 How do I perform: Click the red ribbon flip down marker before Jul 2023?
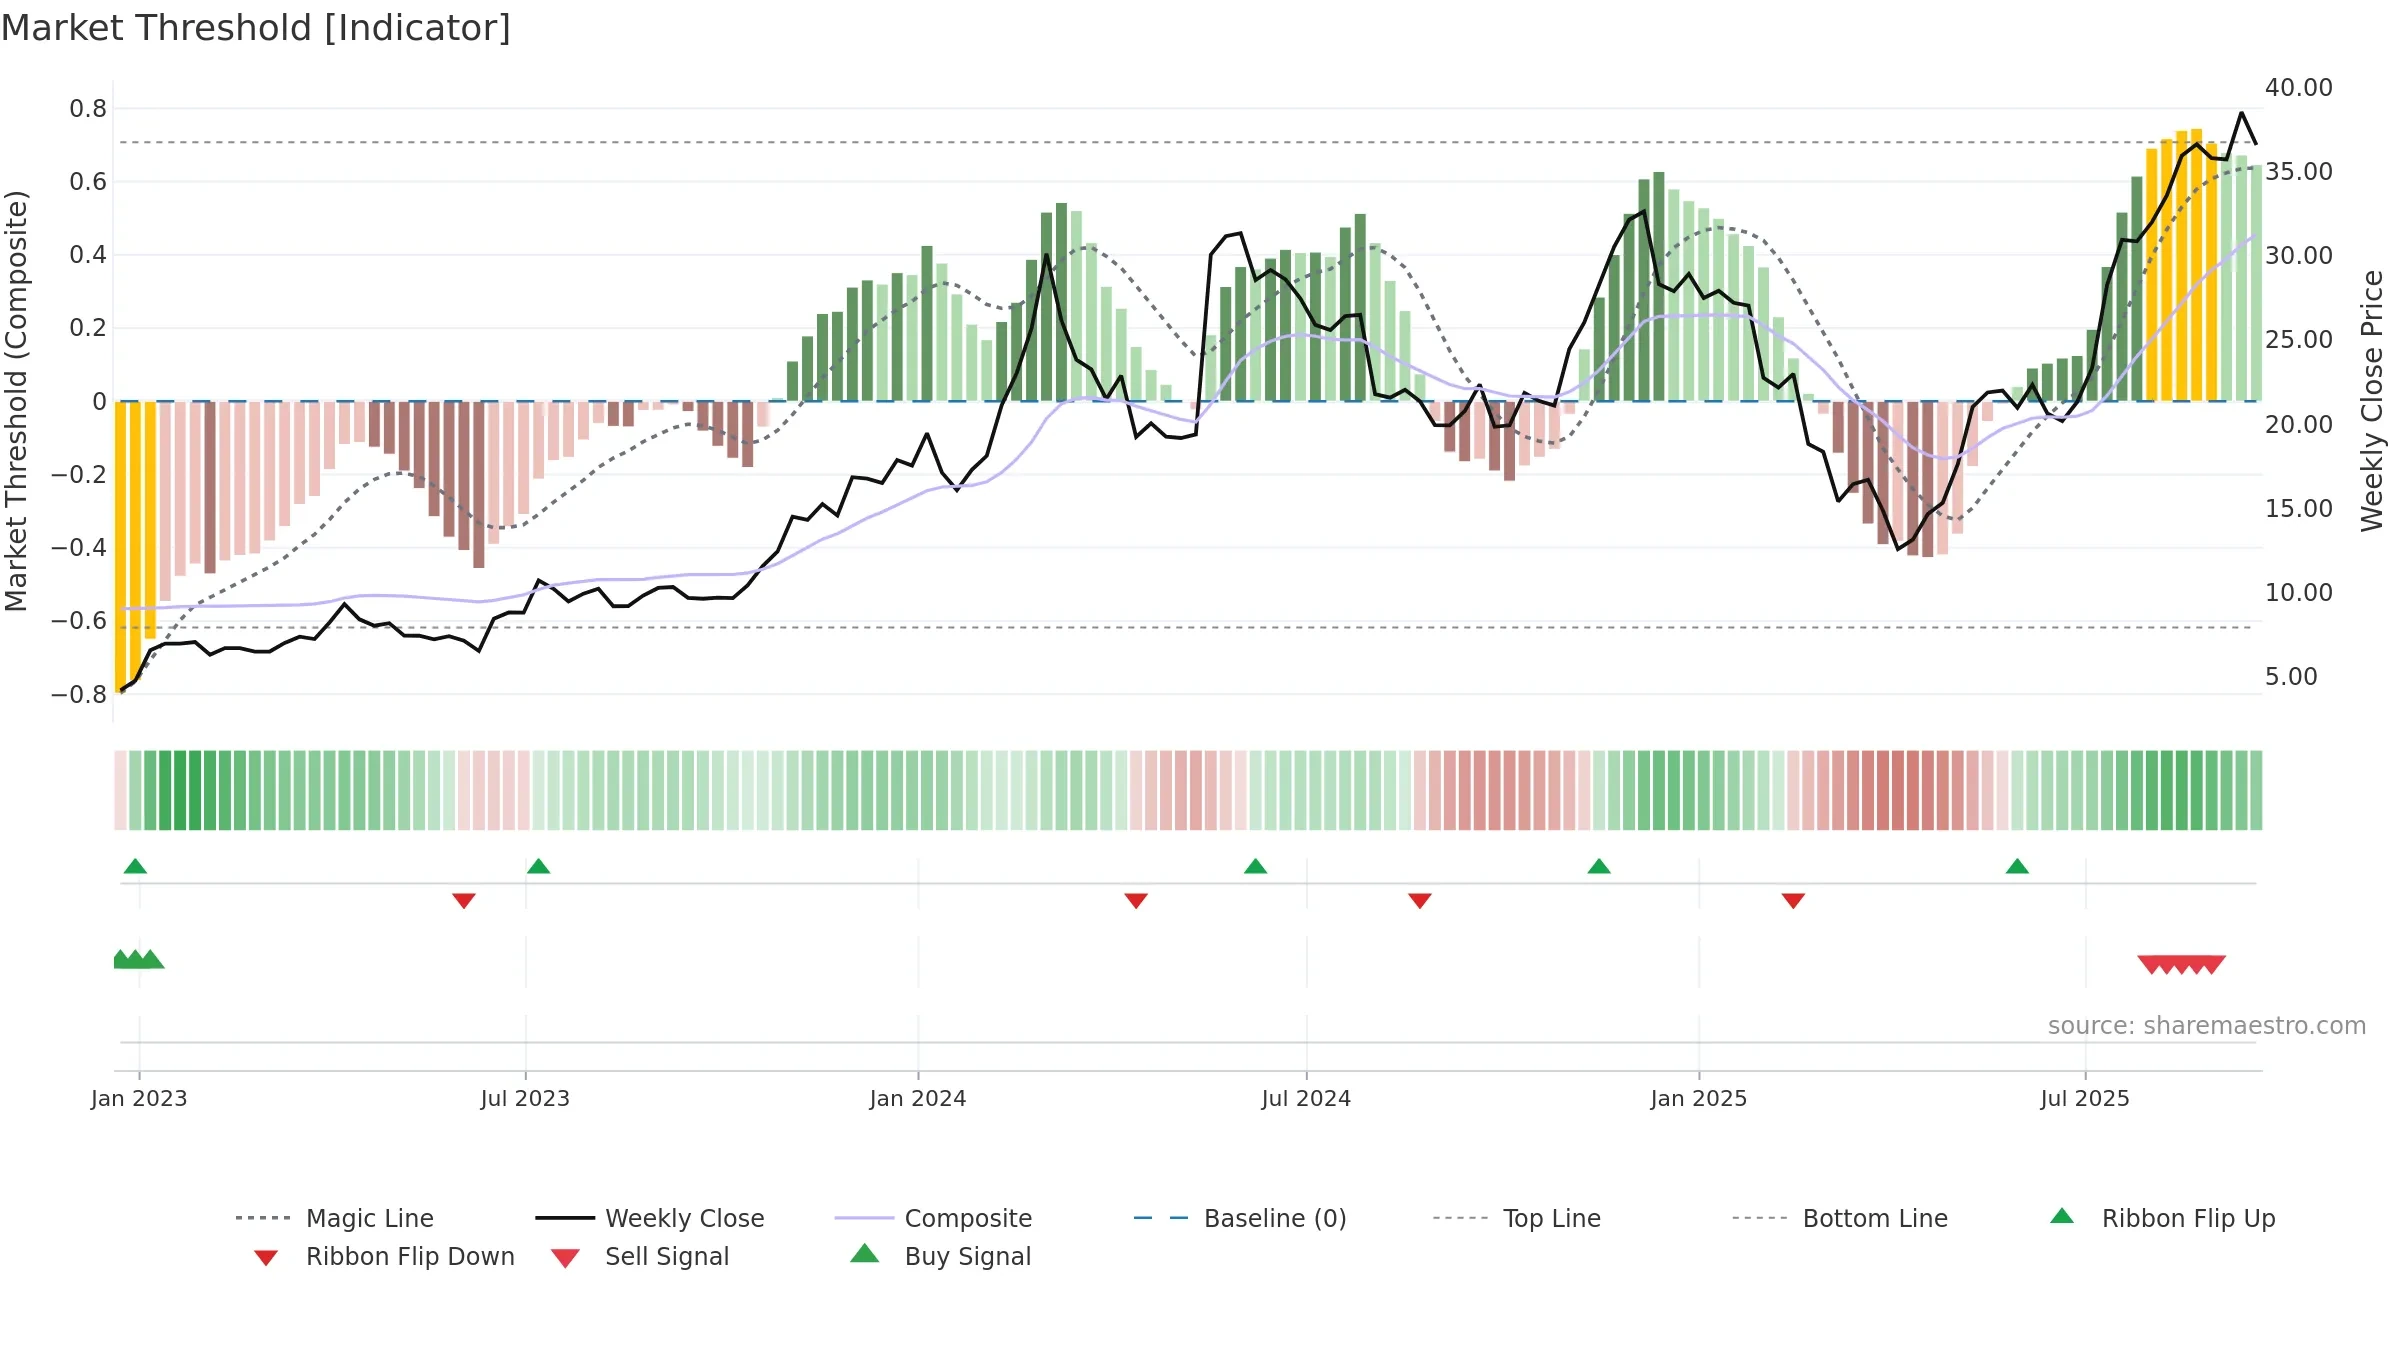[x=463, y=901]
